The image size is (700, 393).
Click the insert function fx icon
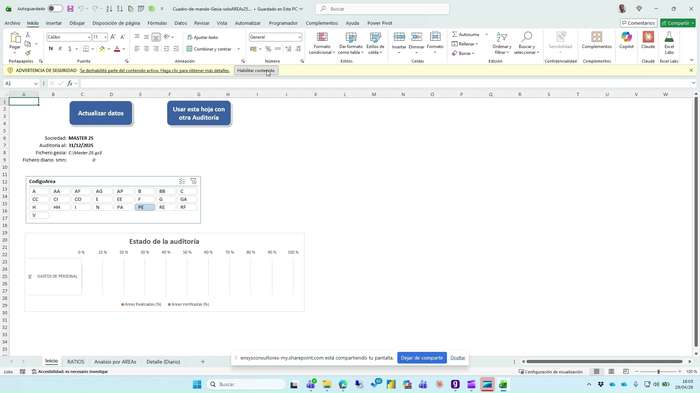(x=70, y=84)
